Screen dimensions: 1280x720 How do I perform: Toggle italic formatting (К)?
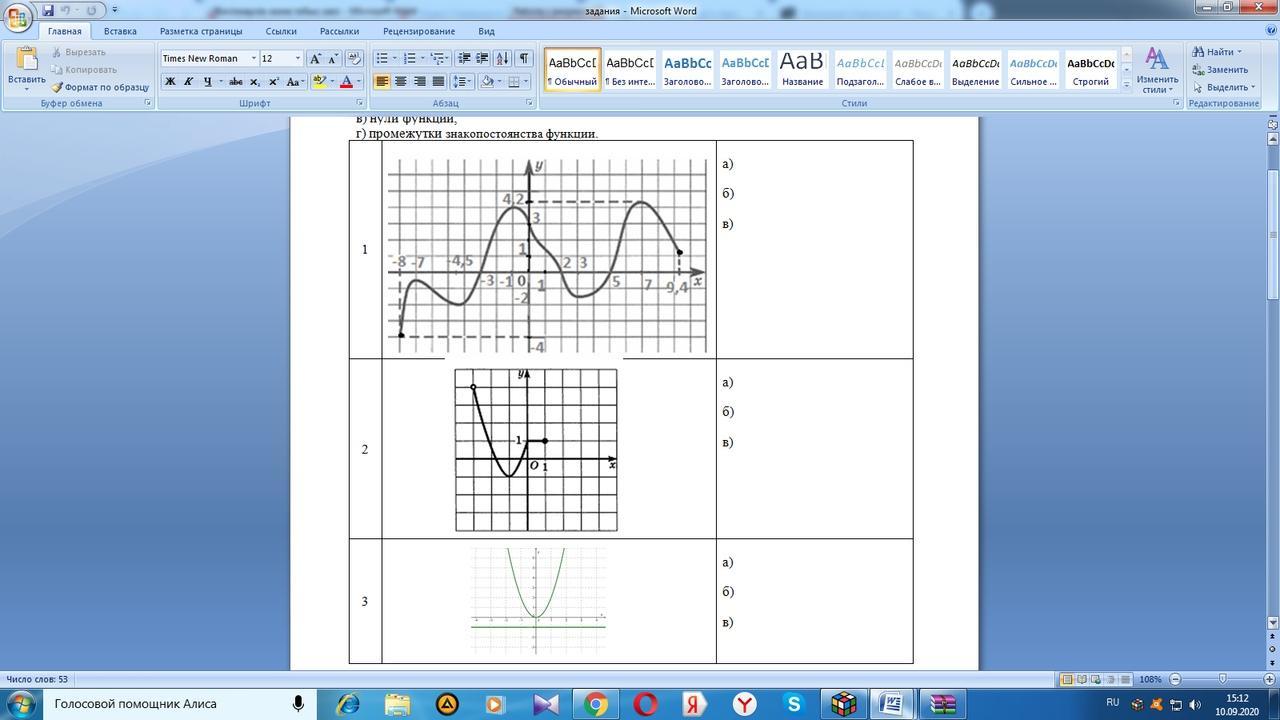point(188,82)
